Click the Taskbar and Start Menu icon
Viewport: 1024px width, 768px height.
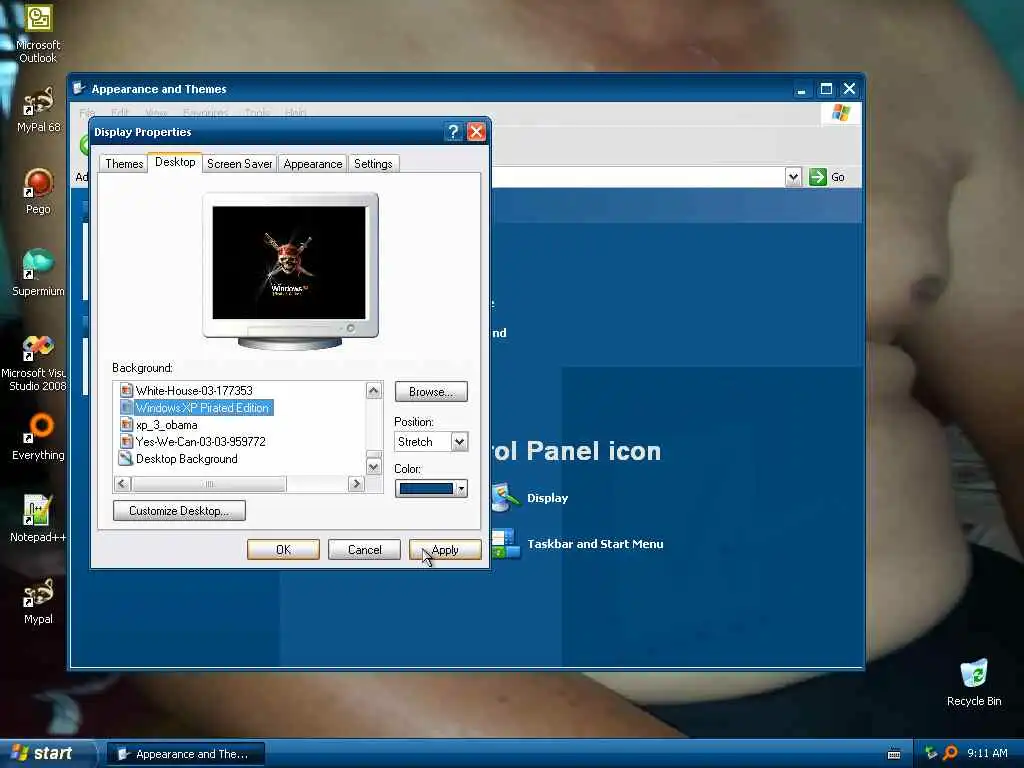[x=505, y=543]
